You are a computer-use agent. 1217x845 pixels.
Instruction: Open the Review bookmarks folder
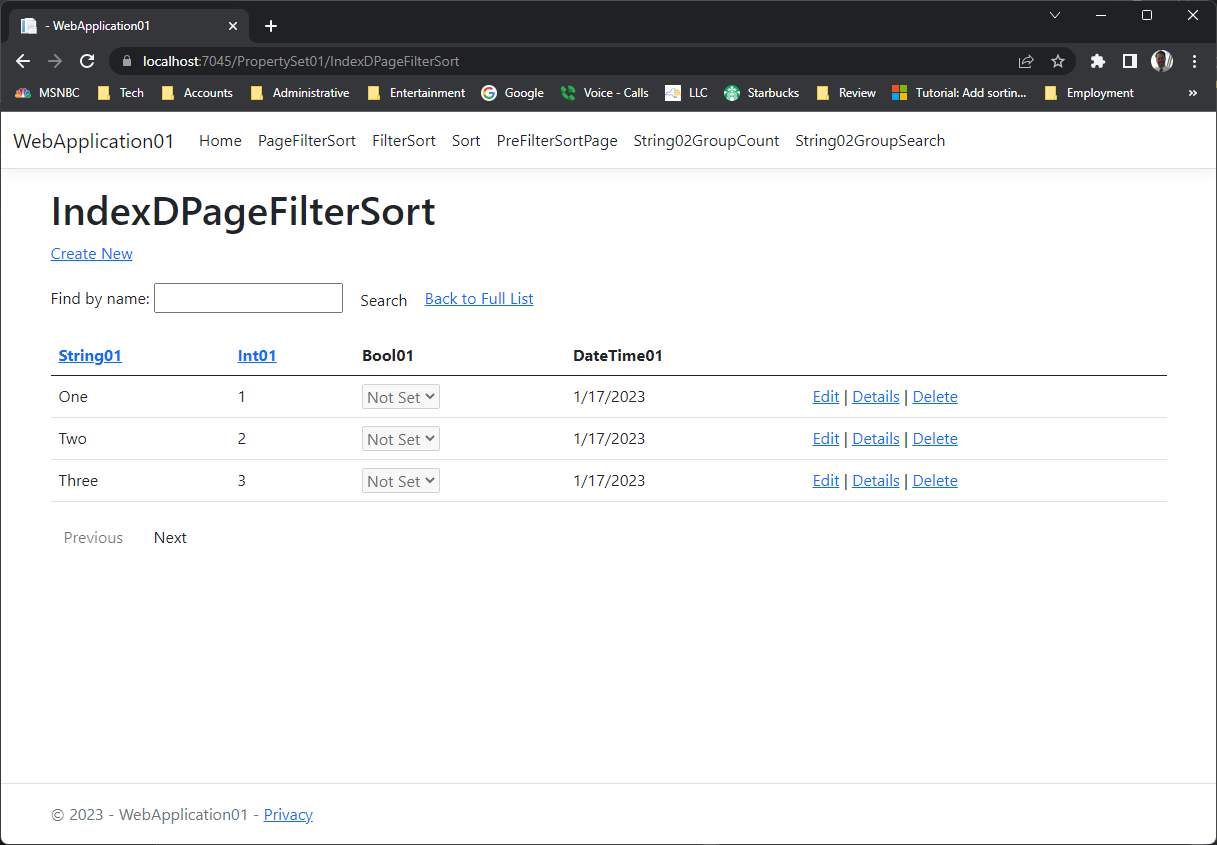pos(846,93)
